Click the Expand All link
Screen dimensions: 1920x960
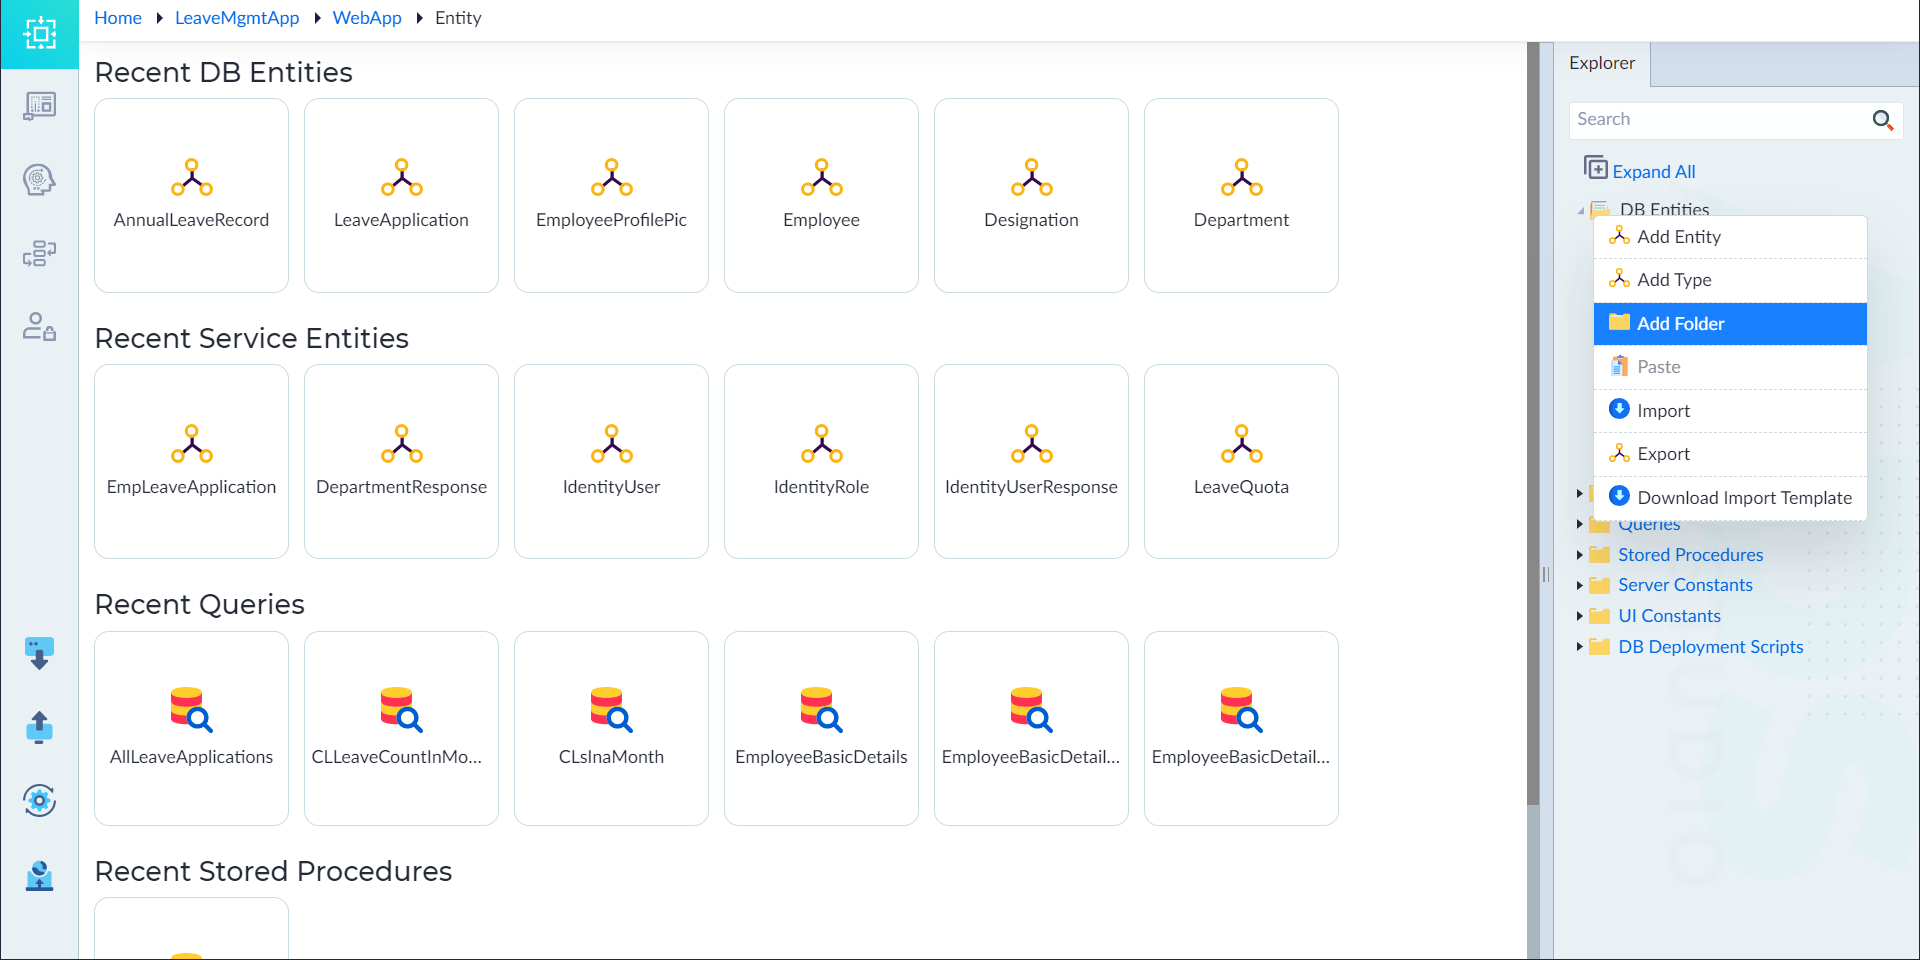1653,172
